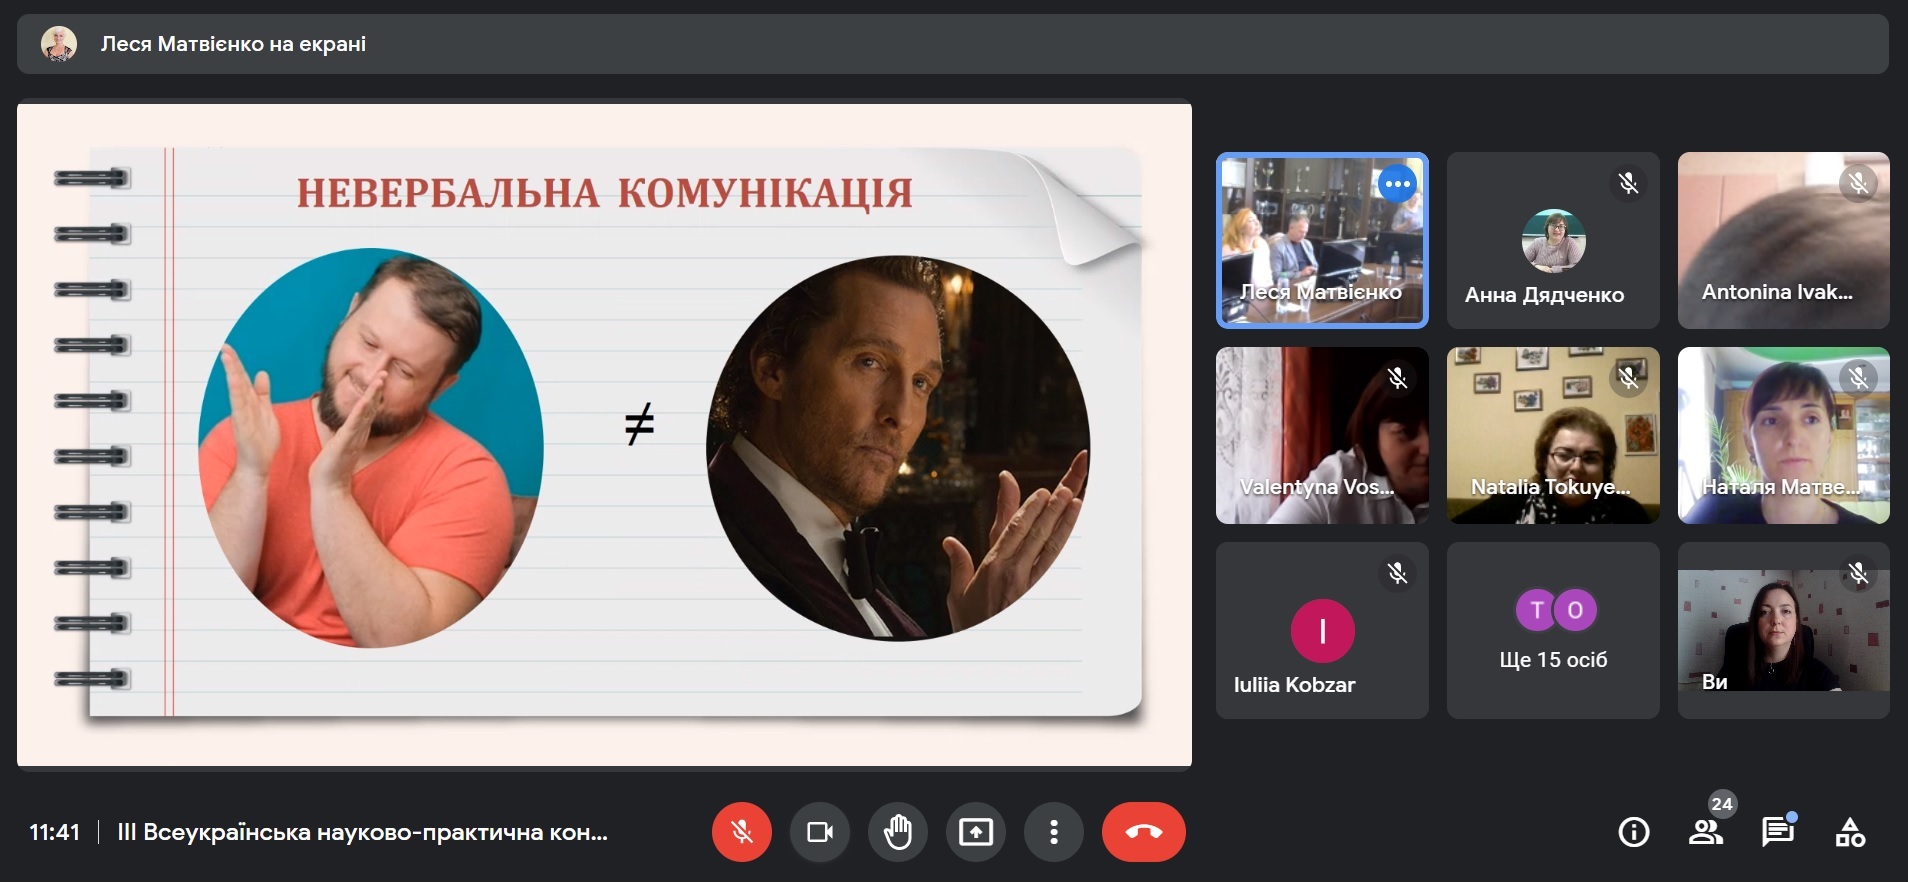This screenshot has width=1908, height=882.
Task: Select the Анна Дядченко participant tile
Action: tap(1553, 240)
